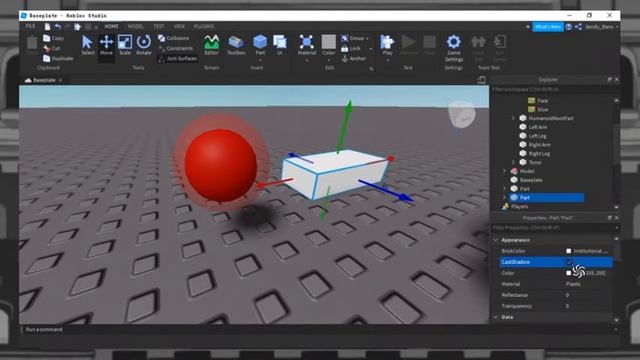640x360 pixels.
Task: Click the Undo arrow in the quick-access bar
Action: [x=58, y=27]
